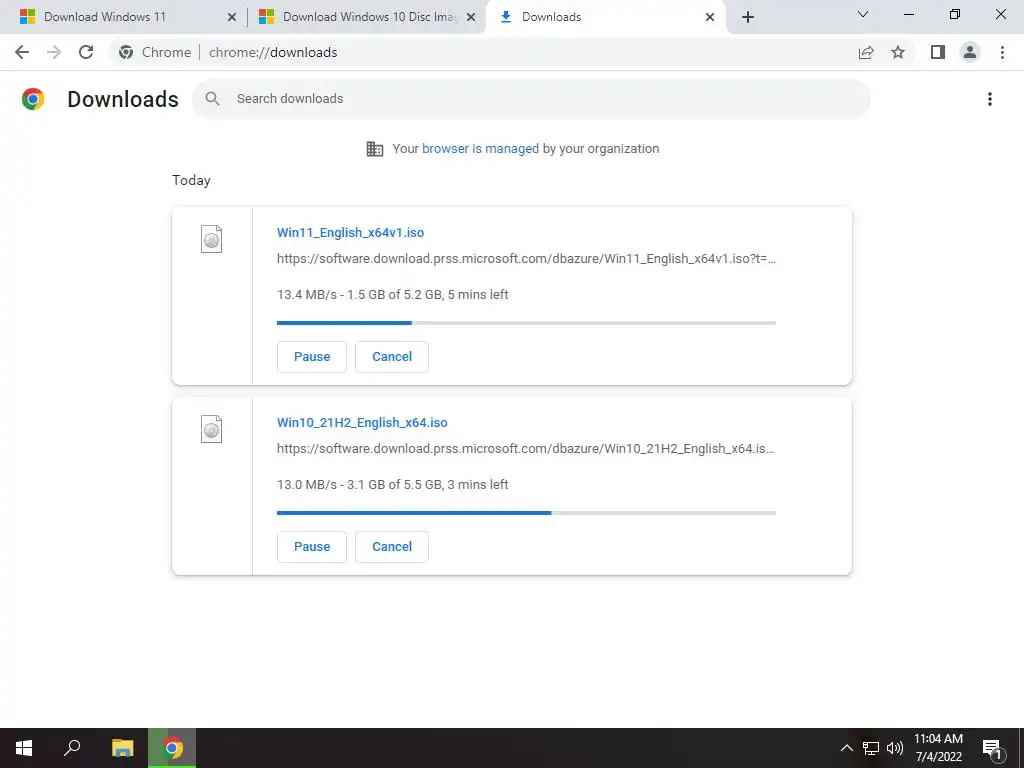Share this page via the share icon
Image resolution: width=1024 pixels, height=768 pixels.
click(866, 52)
